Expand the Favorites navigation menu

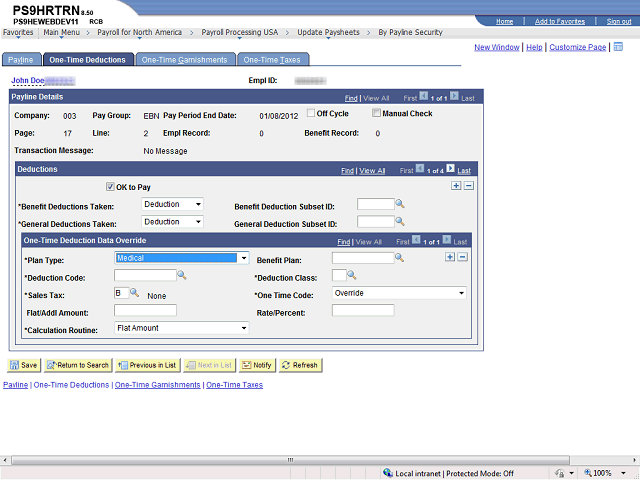tap(18, 32)
